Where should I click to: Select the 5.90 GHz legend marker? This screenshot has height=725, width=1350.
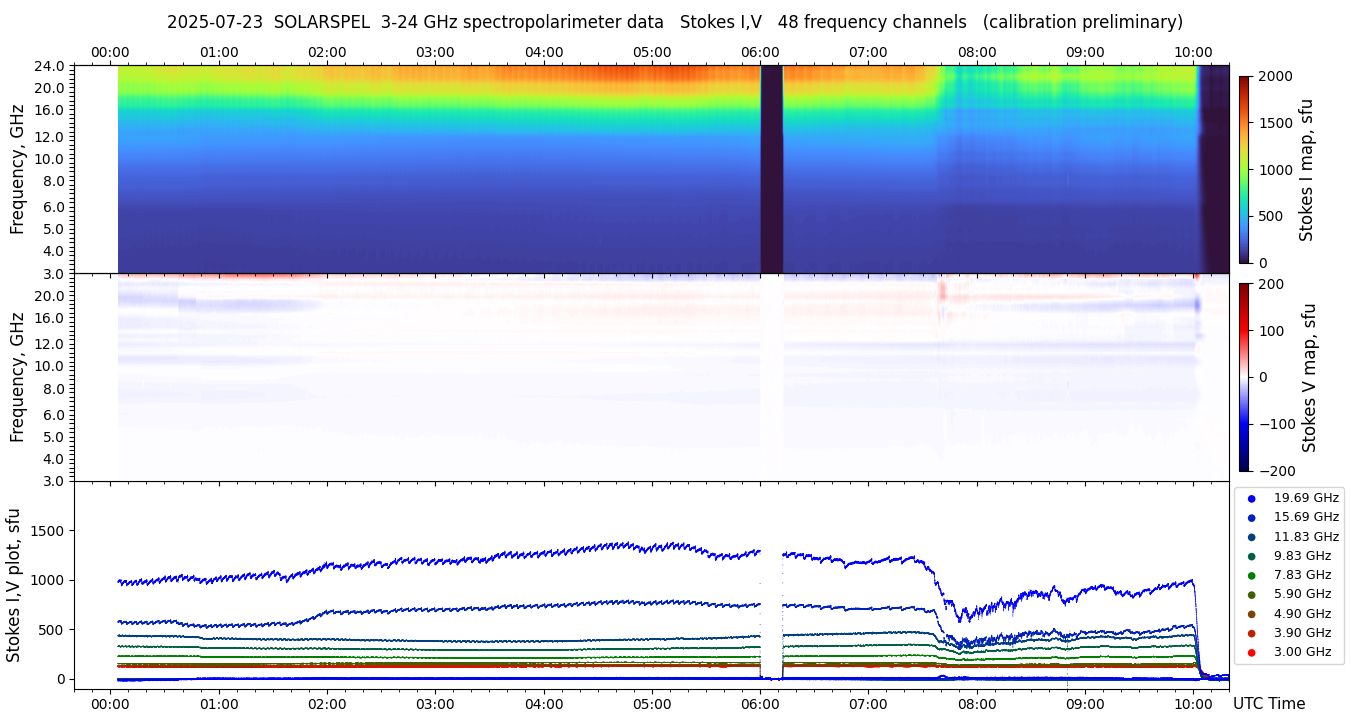point(1251,595)
